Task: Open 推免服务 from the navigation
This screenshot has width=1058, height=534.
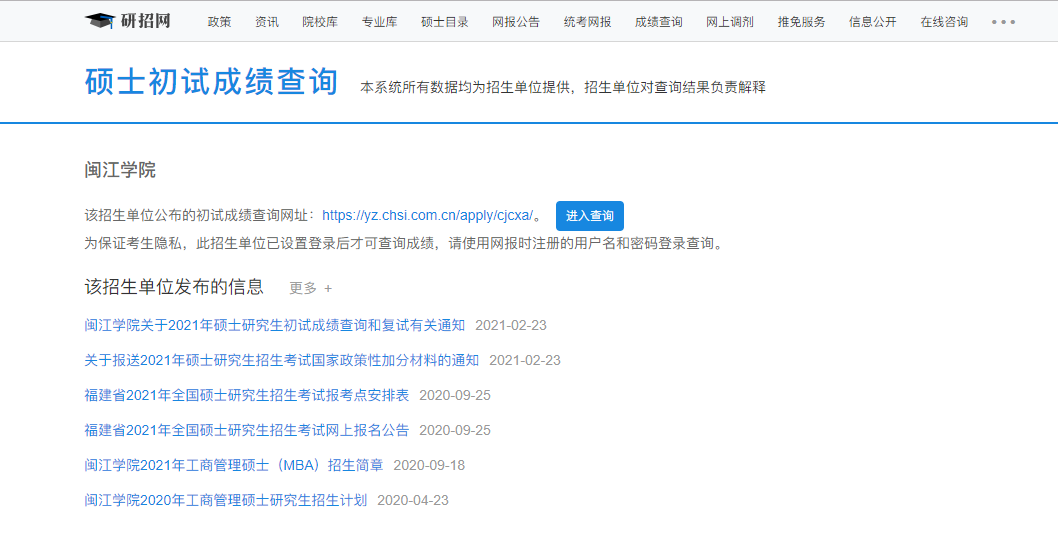Action: (801, 22)
